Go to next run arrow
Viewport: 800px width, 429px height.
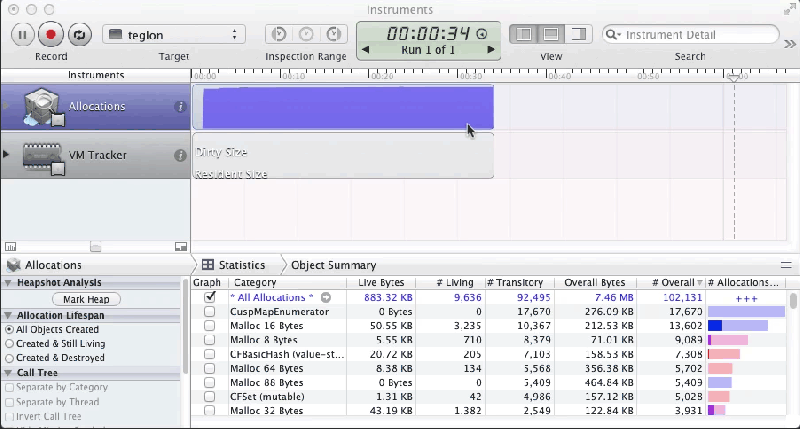[x=491, y=49]
